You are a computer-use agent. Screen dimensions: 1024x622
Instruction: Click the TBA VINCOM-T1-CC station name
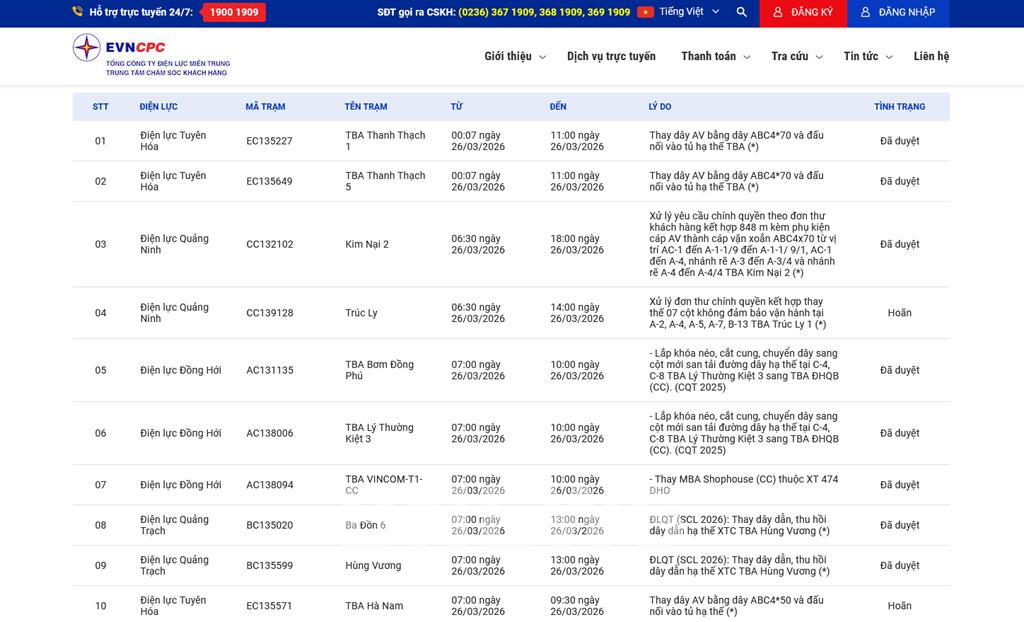(383, 485)
